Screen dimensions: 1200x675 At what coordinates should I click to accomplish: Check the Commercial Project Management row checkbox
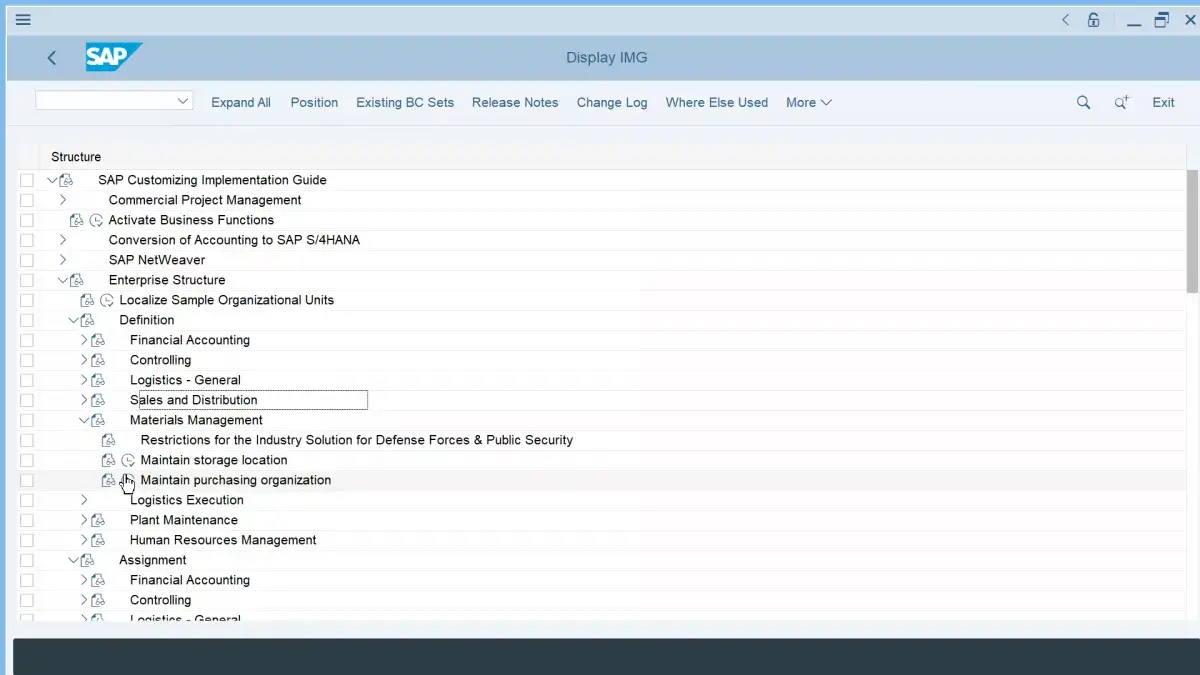[27, 200]
